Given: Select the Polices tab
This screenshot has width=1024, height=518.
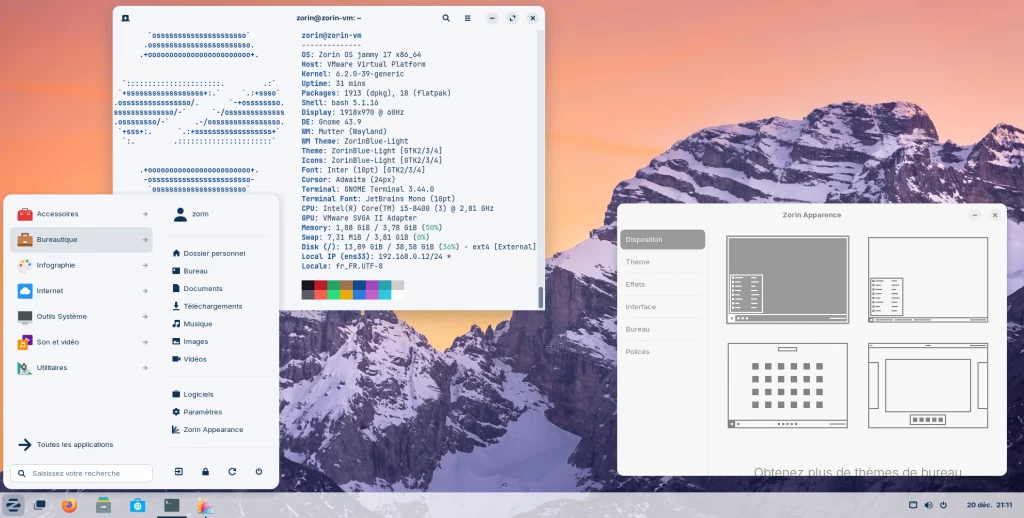Looking at the screenshot, I should tap(637, 352).
